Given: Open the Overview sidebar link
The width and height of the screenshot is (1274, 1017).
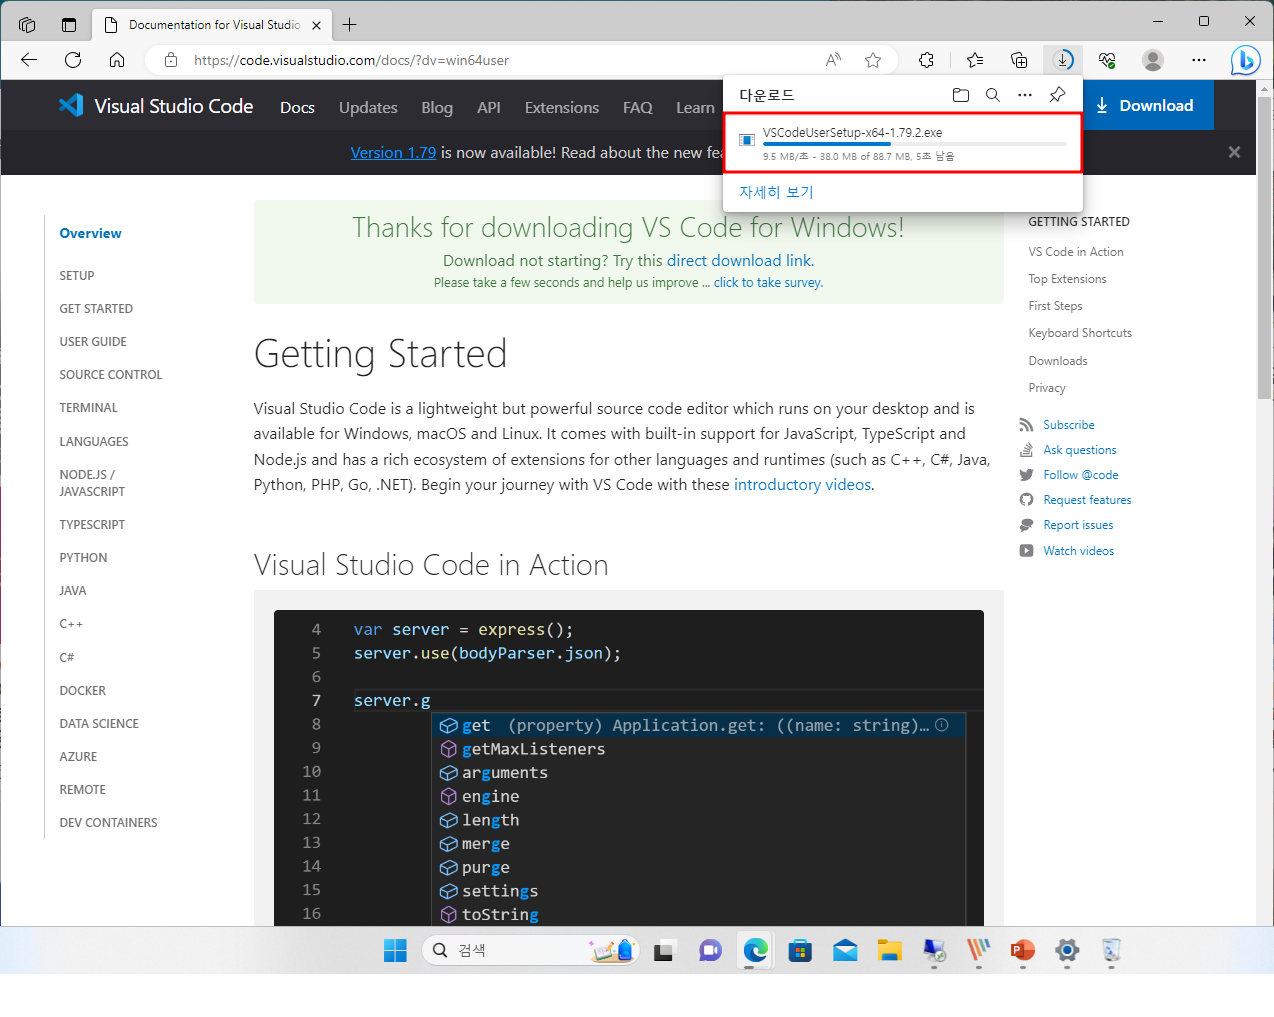Looking at the screenshot, I should pos(90,233).
